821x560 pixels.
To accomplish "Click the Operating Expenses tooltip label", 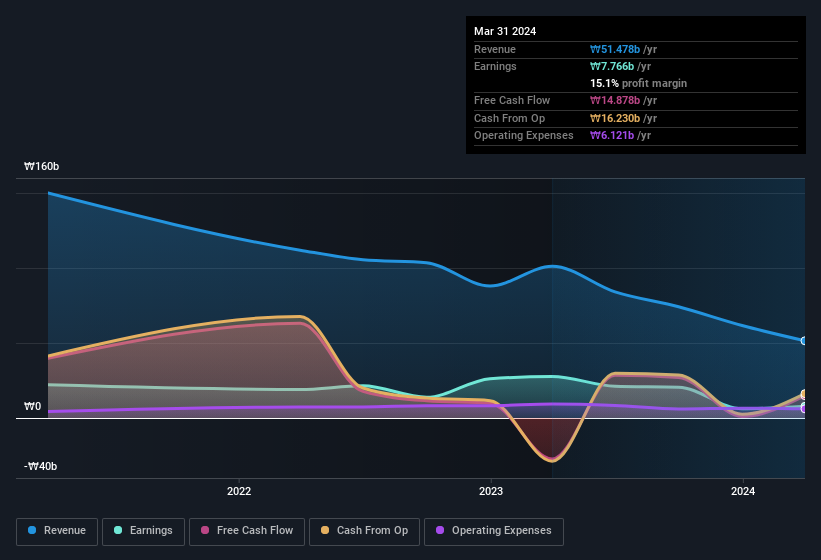I will (x=524, y=136).
